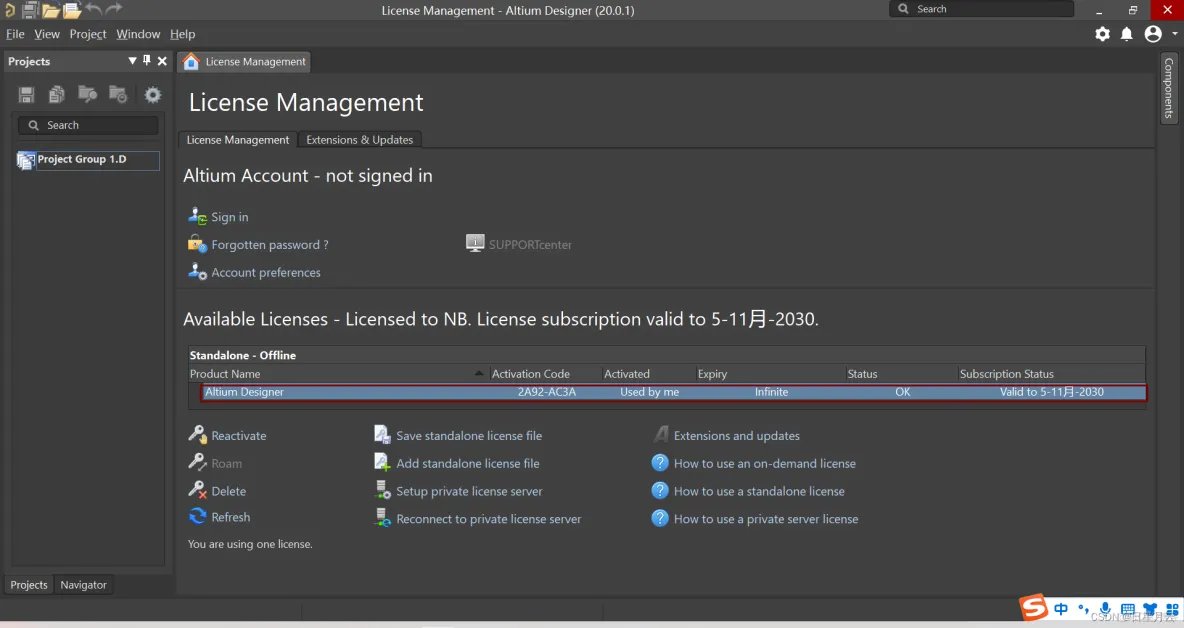Open the Help menu

182,34
